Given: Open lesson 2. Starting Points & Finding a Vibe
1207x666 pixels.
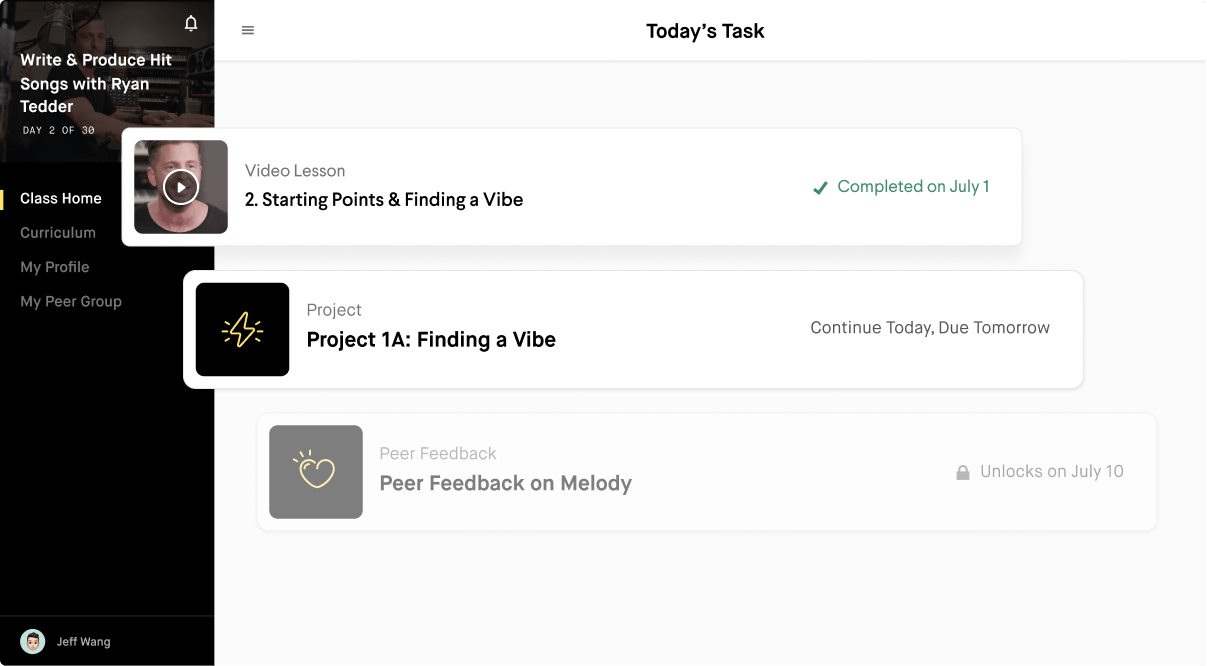Looking at the screenshot, I should (x=384, y=199).
